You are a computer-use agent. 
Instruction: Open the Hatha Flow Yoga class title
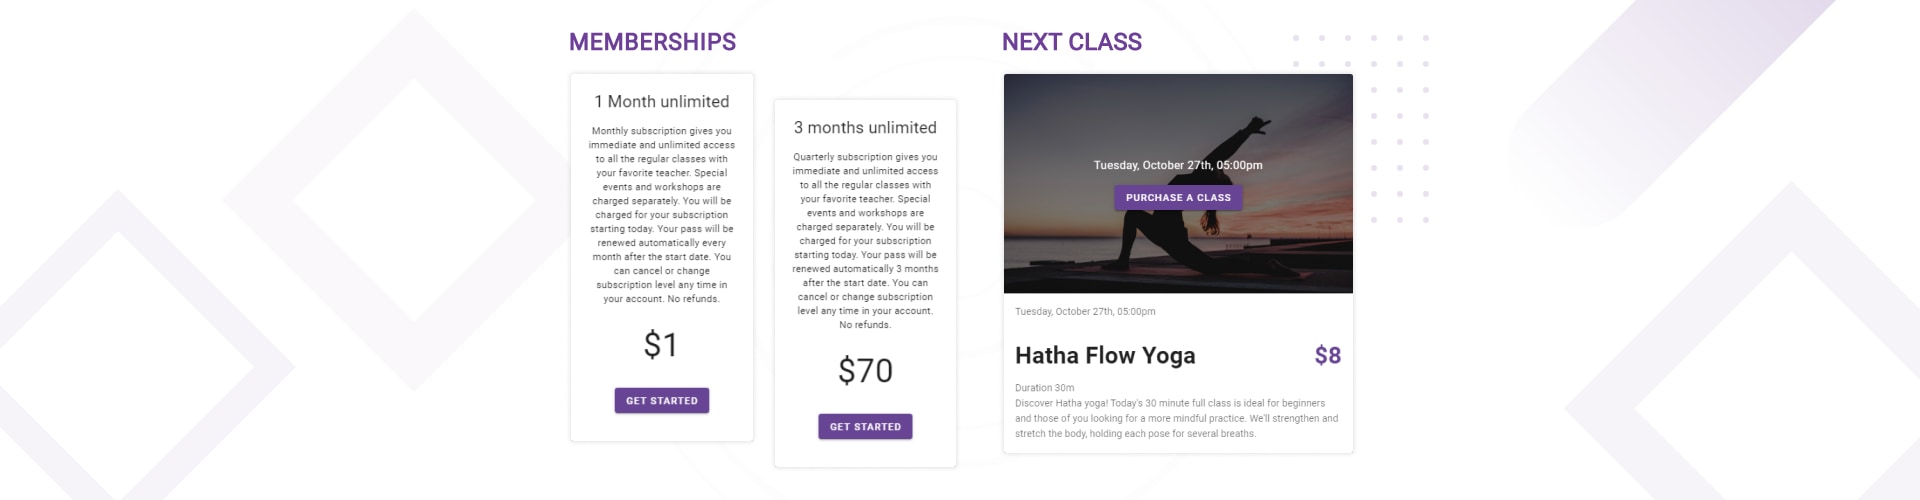[1105, 355]
